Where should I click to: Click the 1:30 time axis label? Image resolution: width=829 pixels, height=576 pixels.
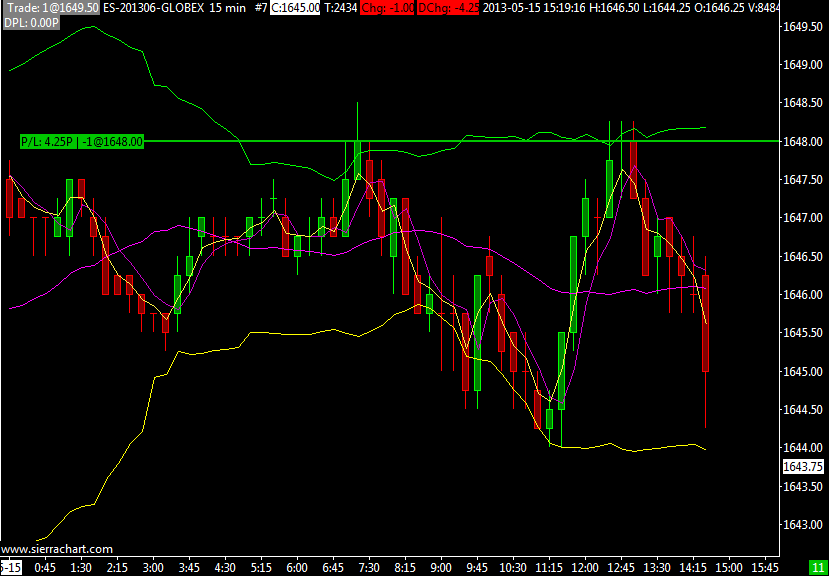(x=81, y=566)
